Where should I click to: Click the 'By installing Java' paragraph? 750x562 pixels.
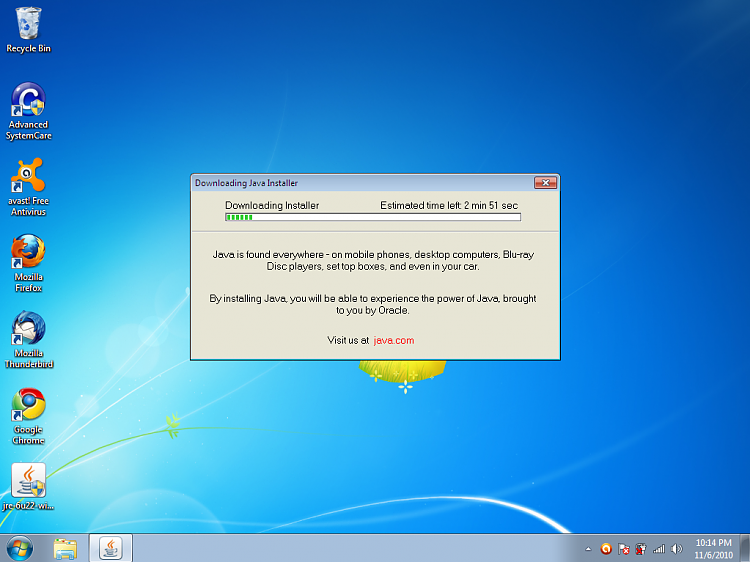coord(373,305)
